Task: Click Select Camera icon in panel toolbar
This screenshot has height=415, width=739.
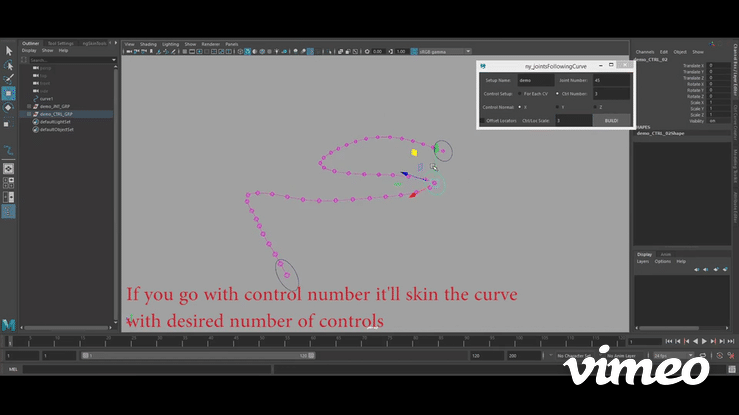Action: (x=128, y=51)
